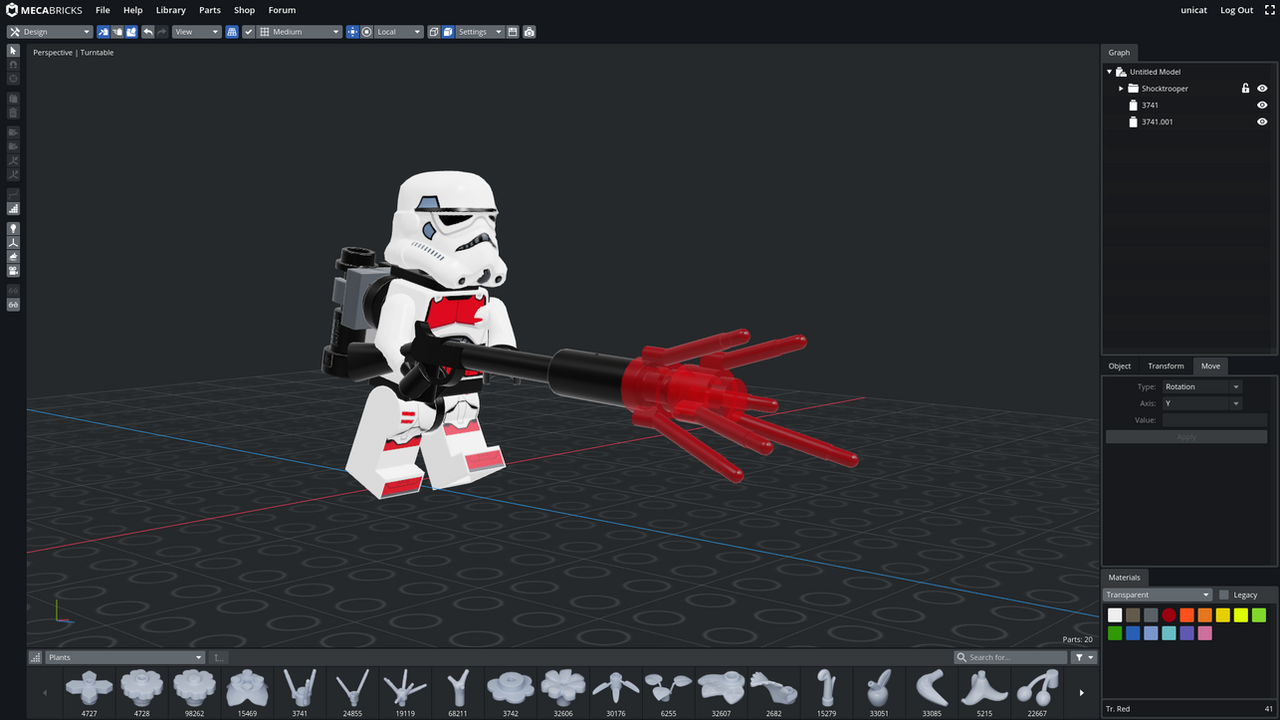1280x720 pixels.
Task: Click the move gizmo icon before Local
Action: point(352,32)
